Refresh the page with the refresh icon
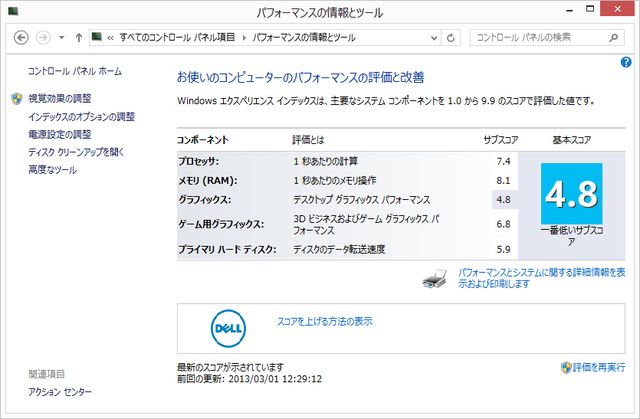The width and height of the screenshot is (640, 419). [451, 38]
